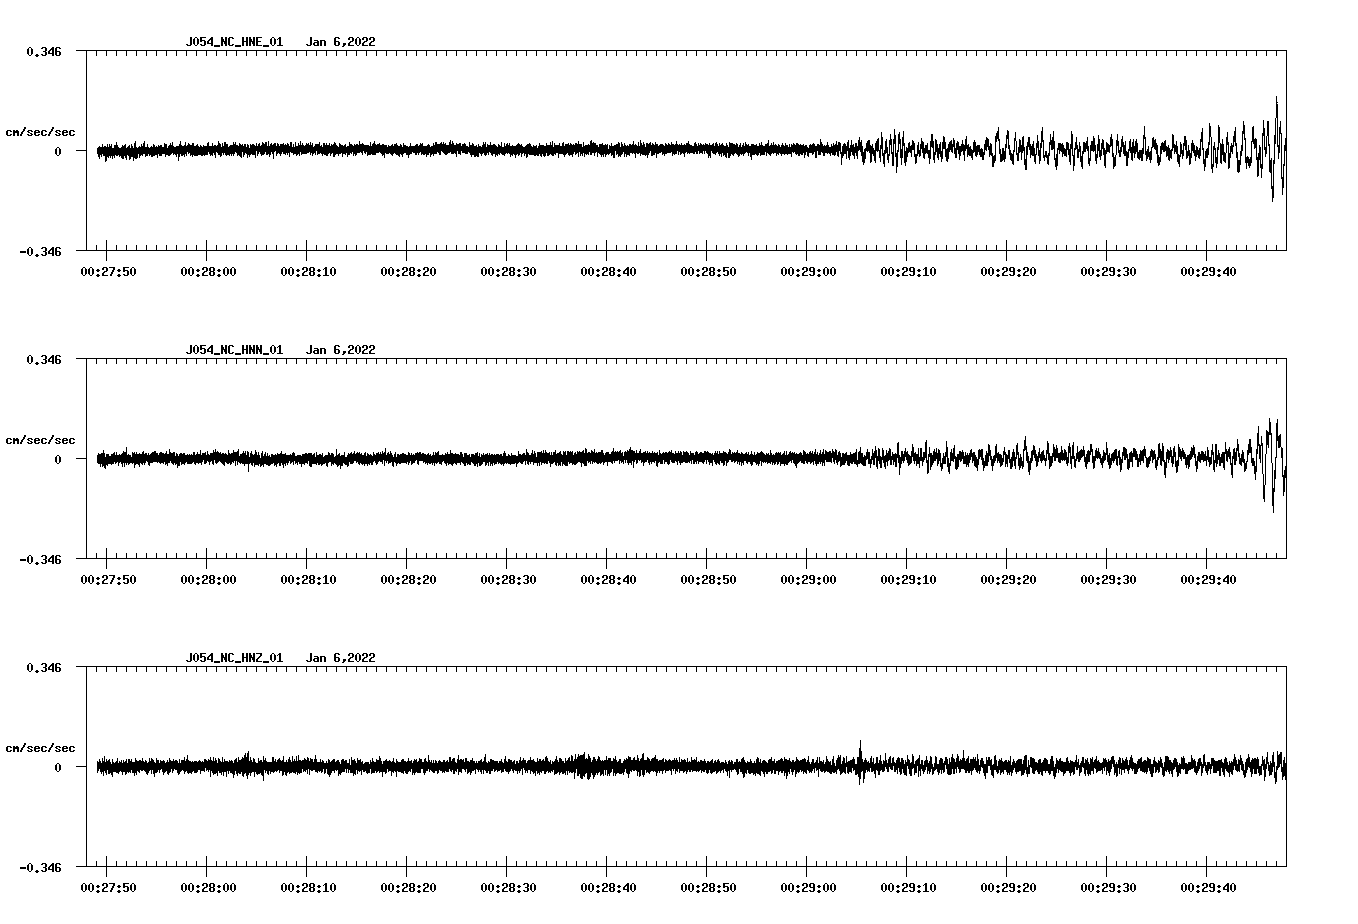This screenshot has width=1358, height=924.
Task: Click the 00:28:00 time label under HNE plot
Action: 208,272
